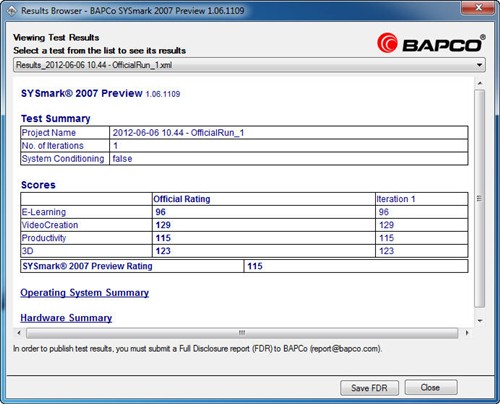The width and height of the screenshot is (500, 404).
Task: Click the Close button at bottom
Action: click(x=431, y=388)
